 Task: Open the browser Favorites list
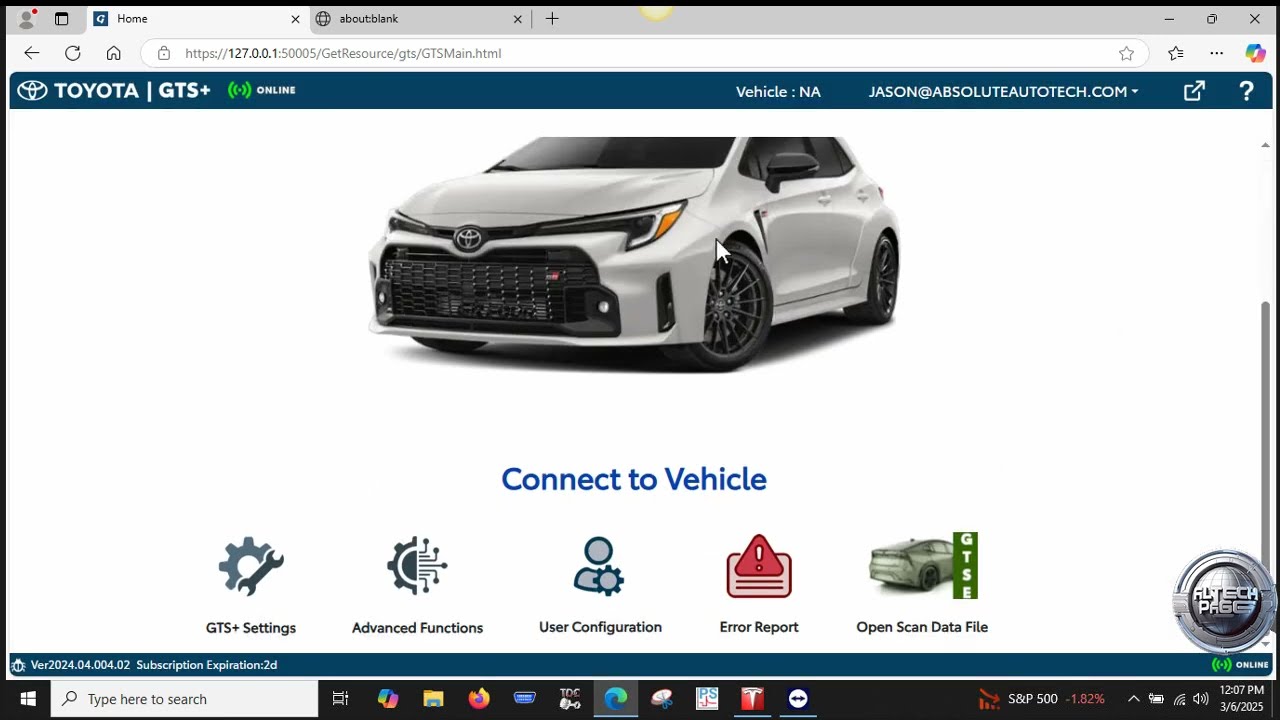(1176, 53)
